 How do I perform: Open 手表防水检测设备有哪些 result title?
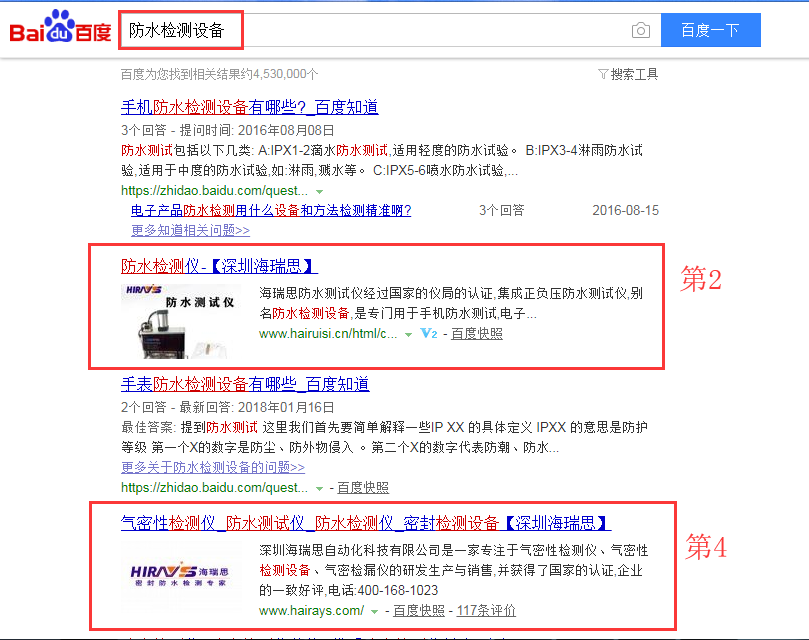tap(245, 384)
